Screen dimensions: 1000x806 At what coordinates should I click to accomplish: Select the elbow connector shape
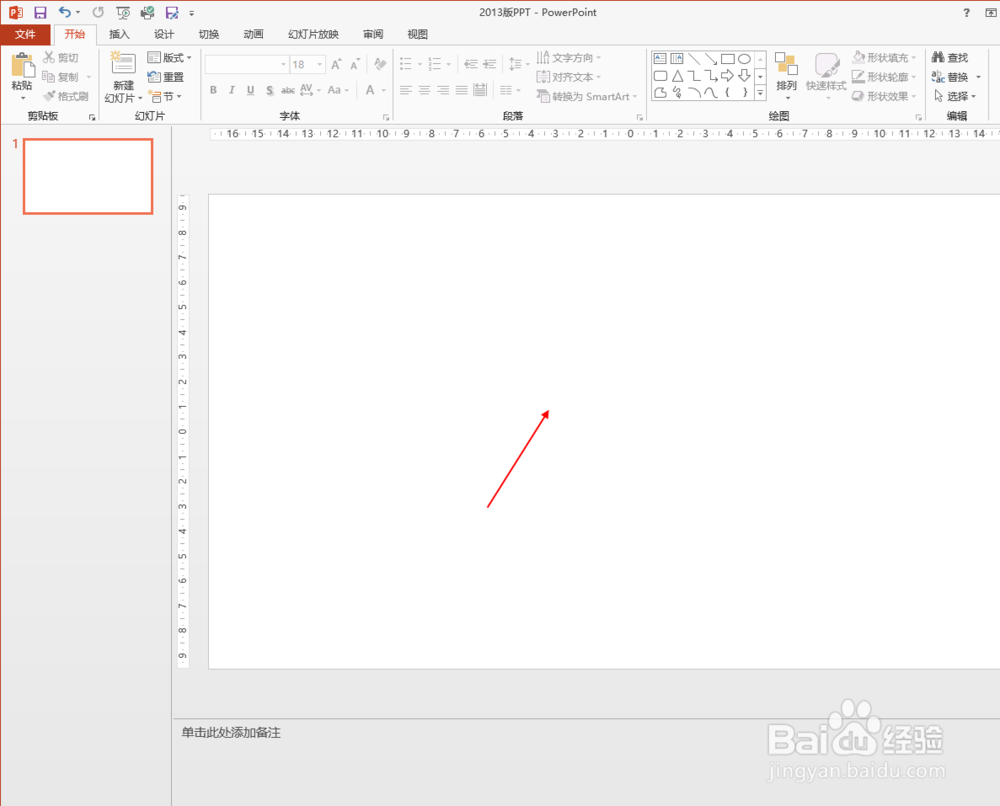click(694, 76)
